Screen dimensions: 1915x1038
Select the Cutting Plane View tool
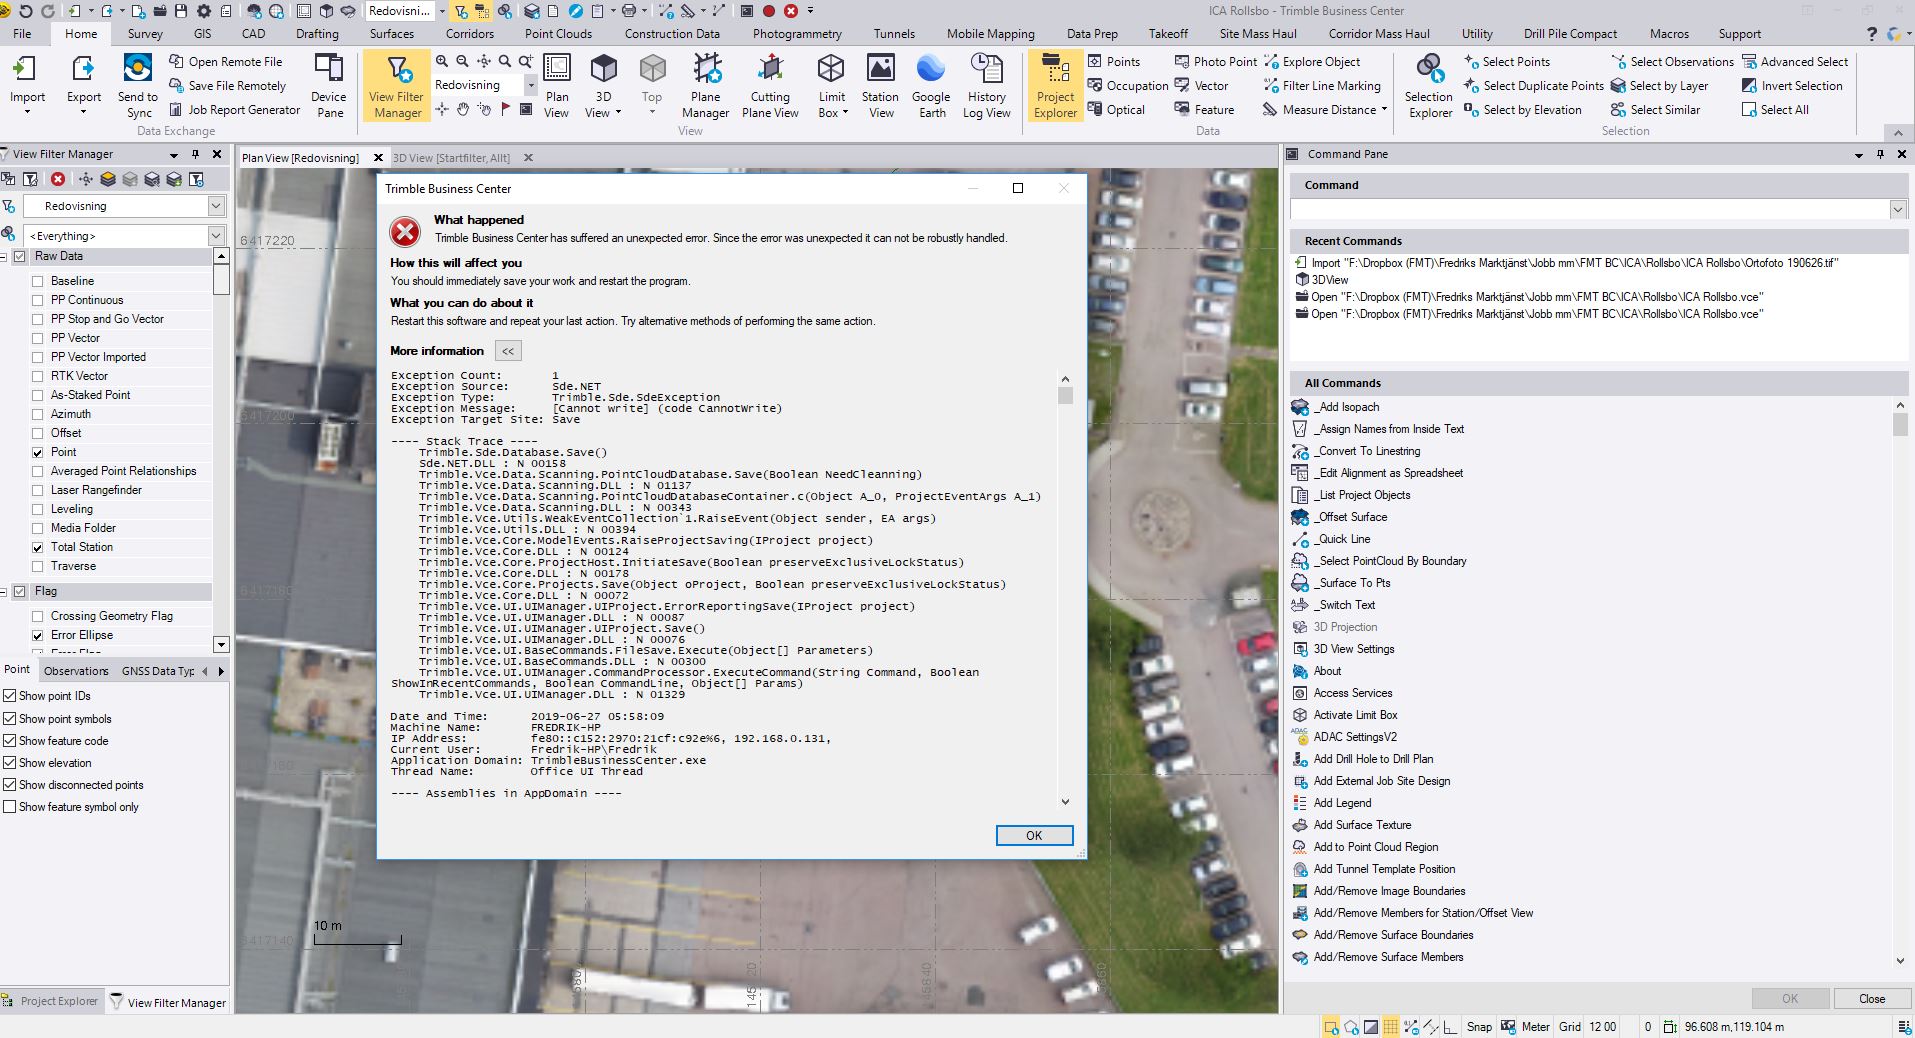[769, 85]
